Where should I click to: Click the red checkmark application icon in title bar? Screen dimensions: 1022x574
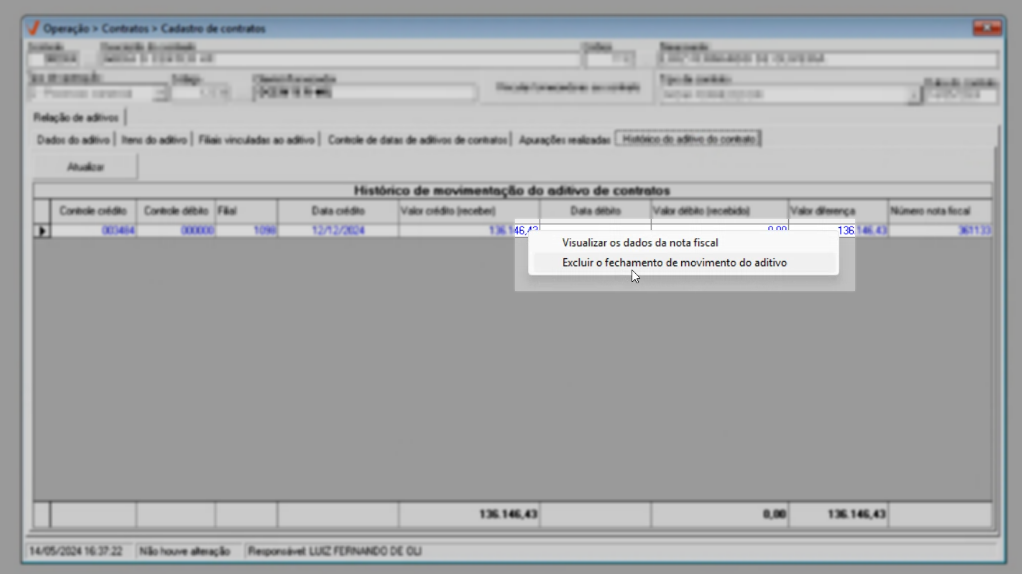(x=33, y=28)
